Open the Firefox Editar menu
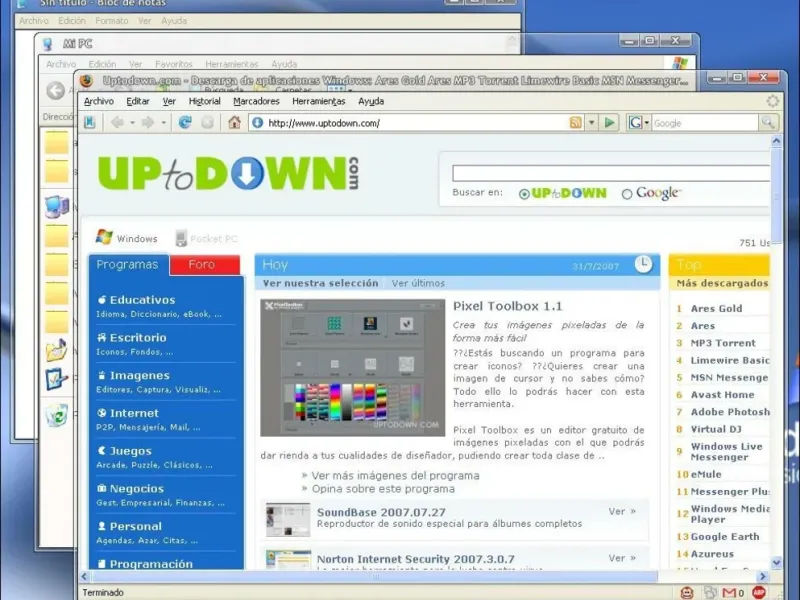This screenshot has height=600, width=800. point(138,101)
